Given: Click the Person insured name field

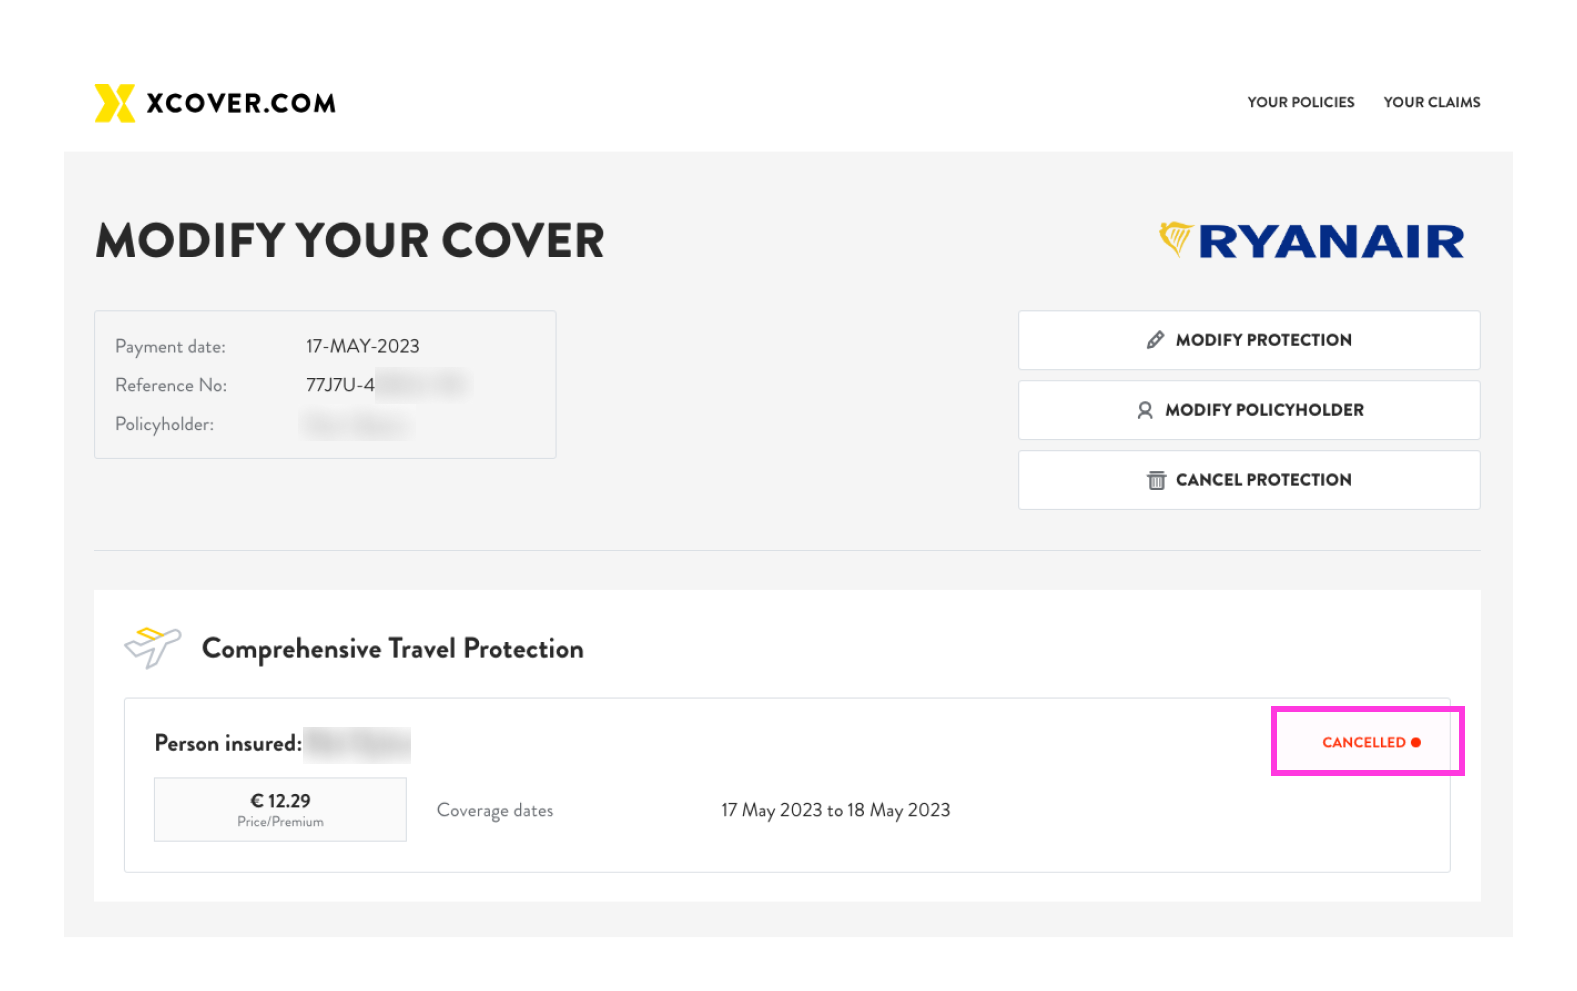Looking at the screenshot, I should pyautogui.click(x=357, y=743).
